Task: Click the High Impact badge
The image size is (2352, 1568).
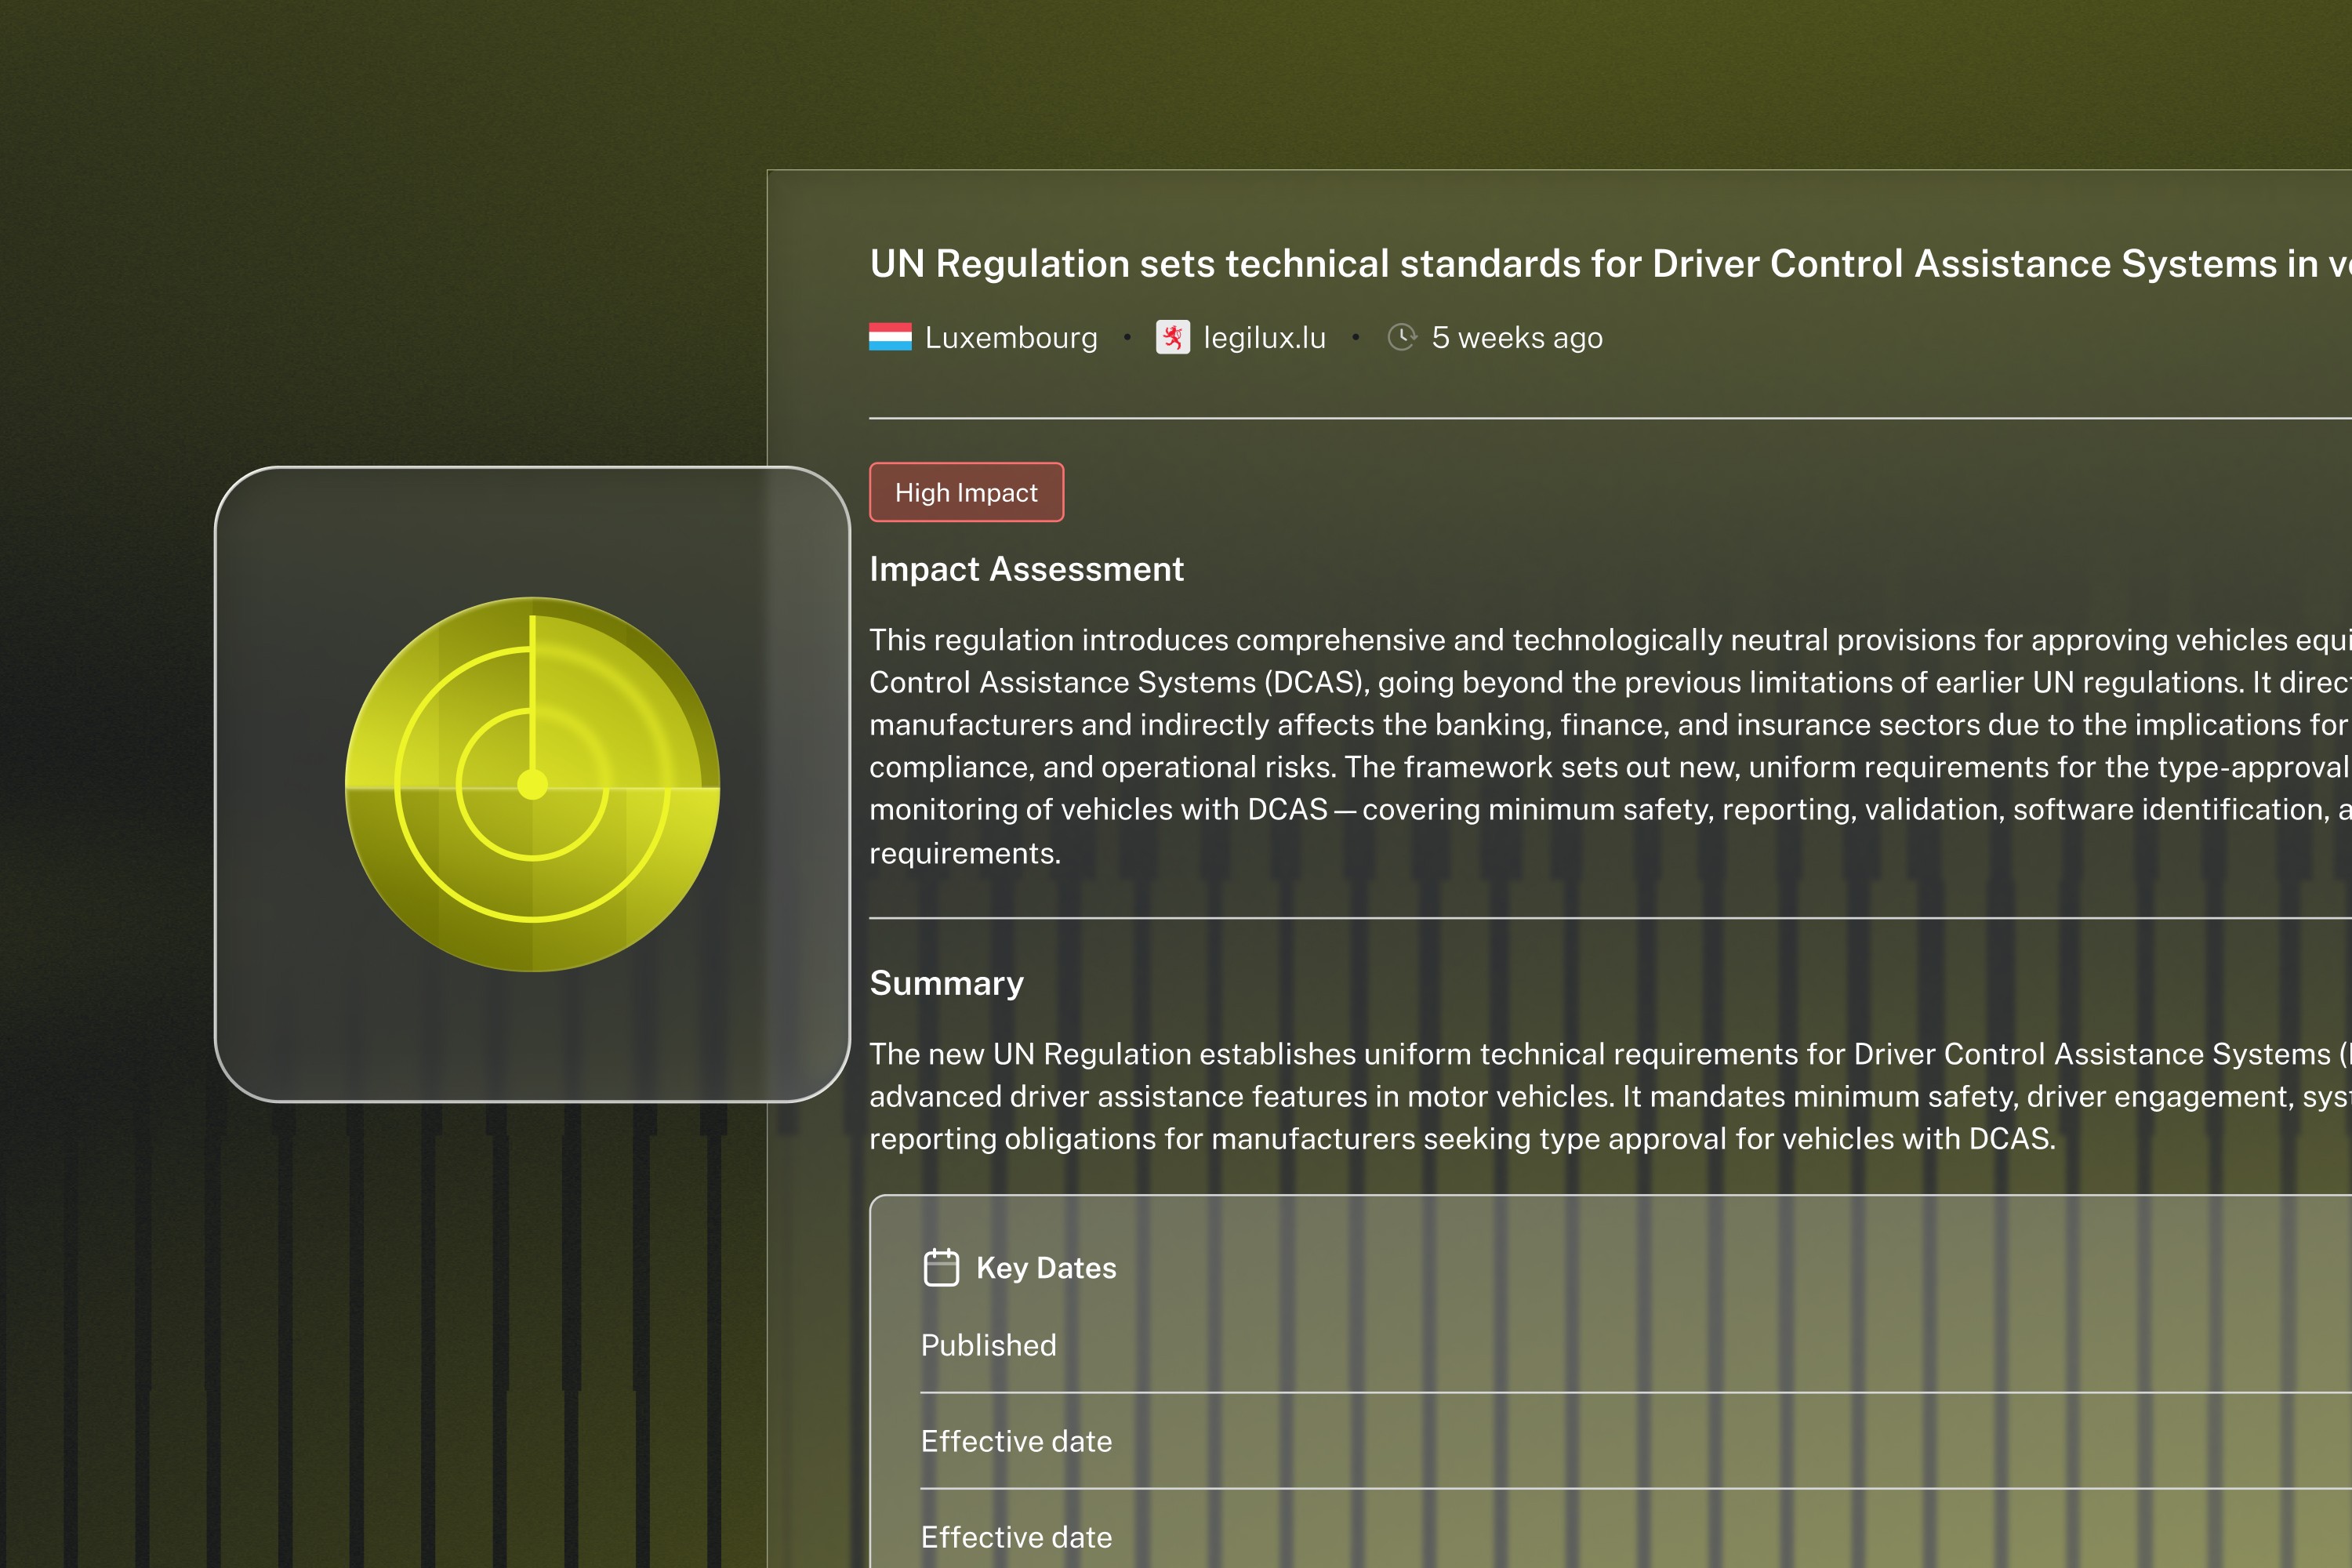Action: (966, 492)
